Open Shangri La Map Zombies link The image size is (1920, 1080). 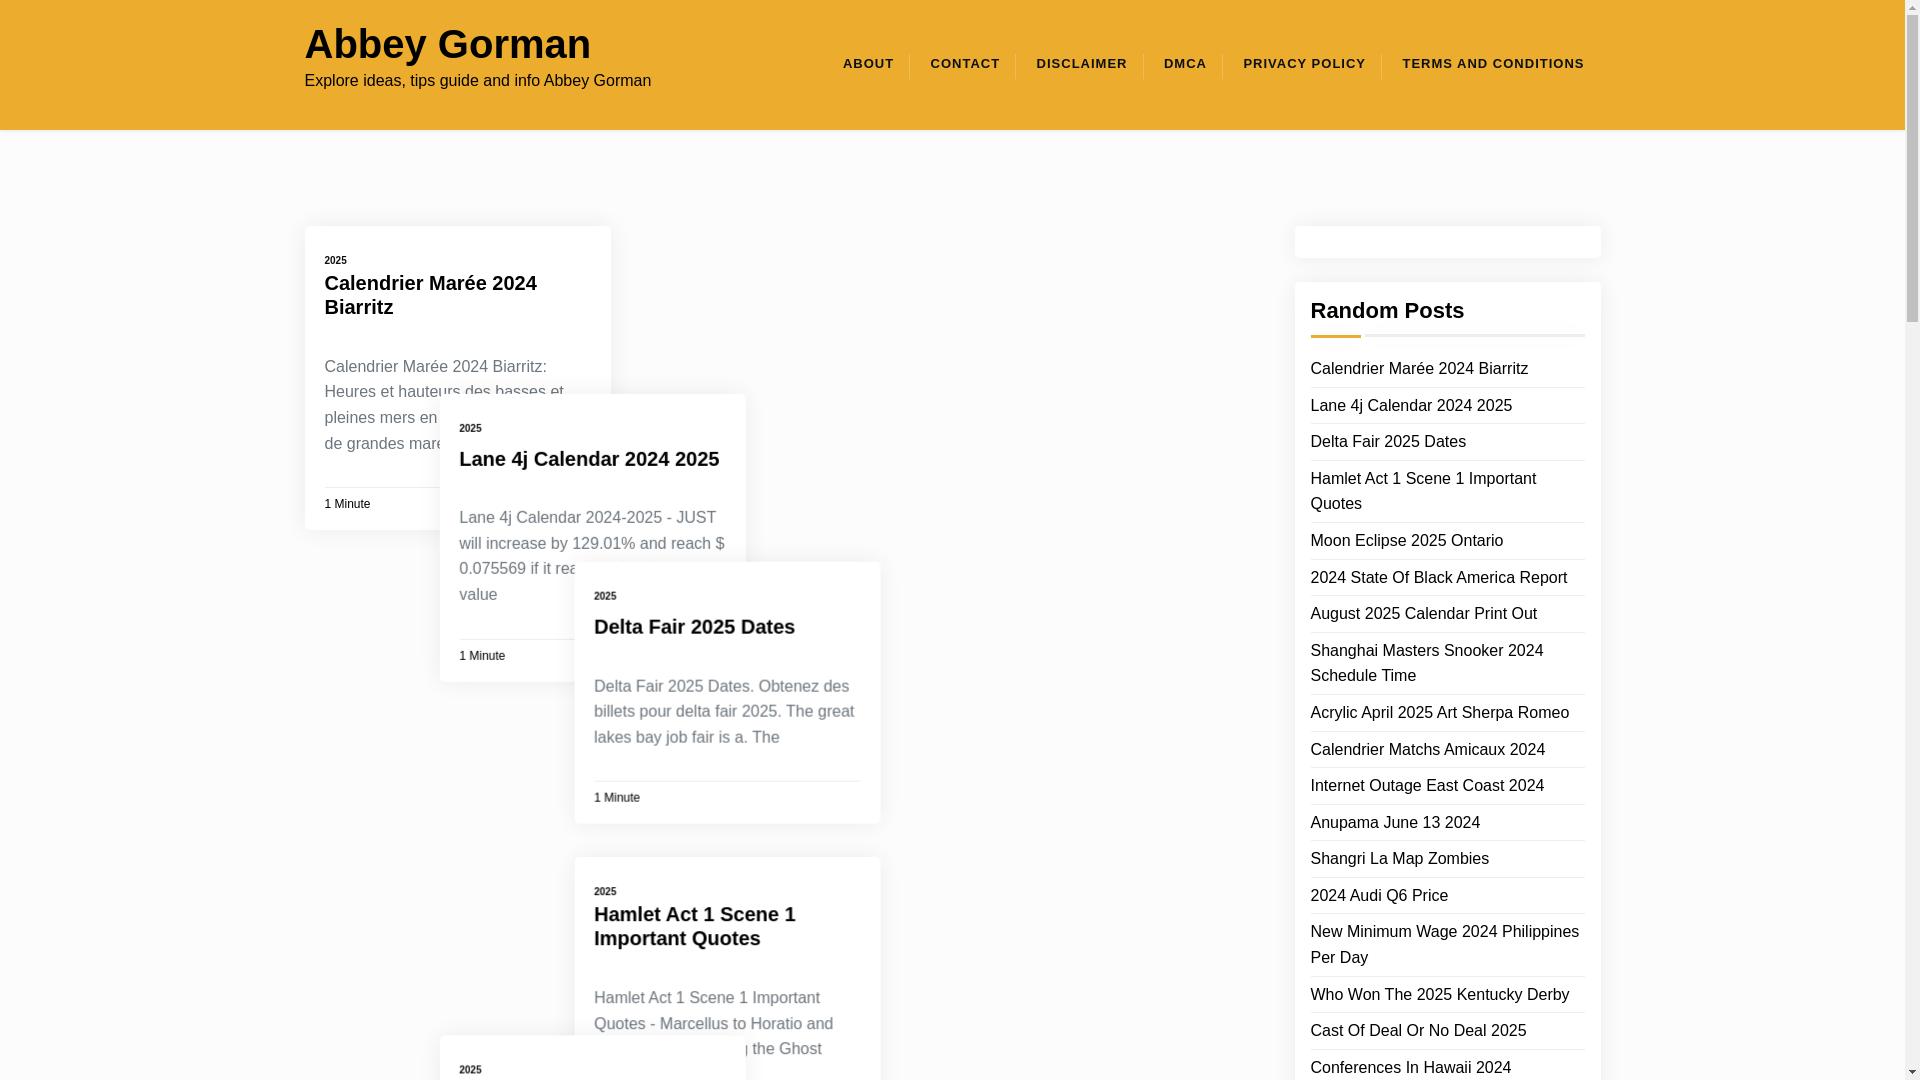1399,858
